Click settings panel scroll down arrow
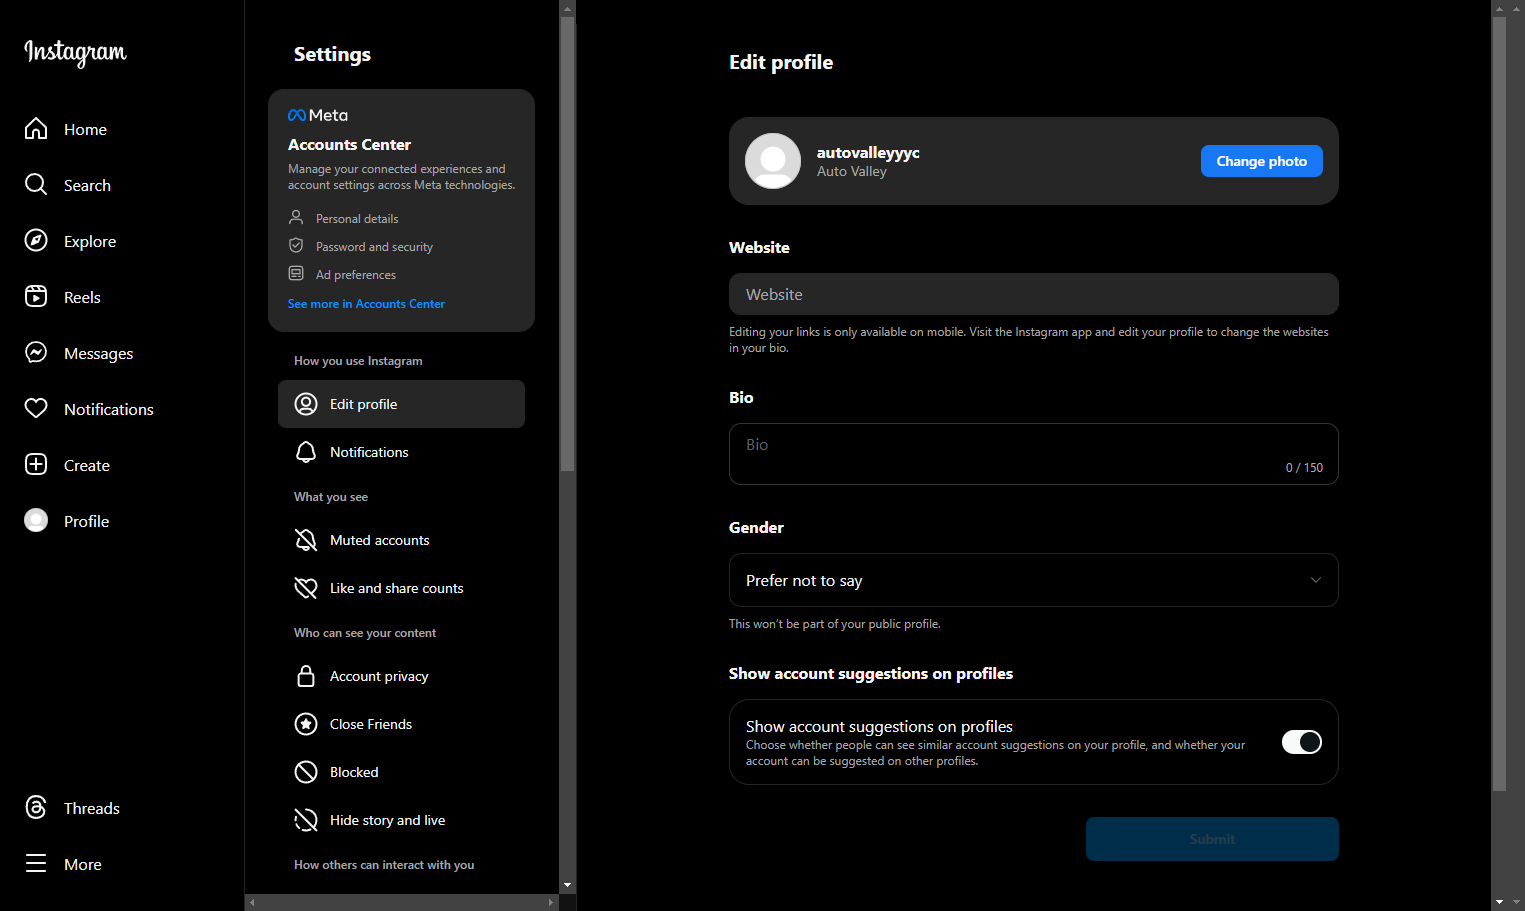 568,885
